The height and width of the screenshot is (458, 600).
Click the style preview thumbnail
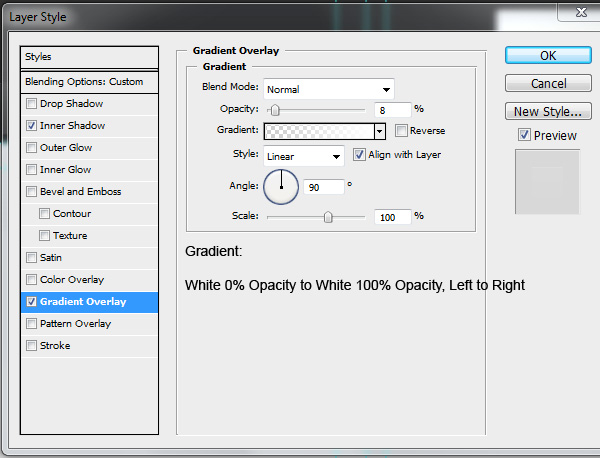pyautogui.click(x=547, y=182)
